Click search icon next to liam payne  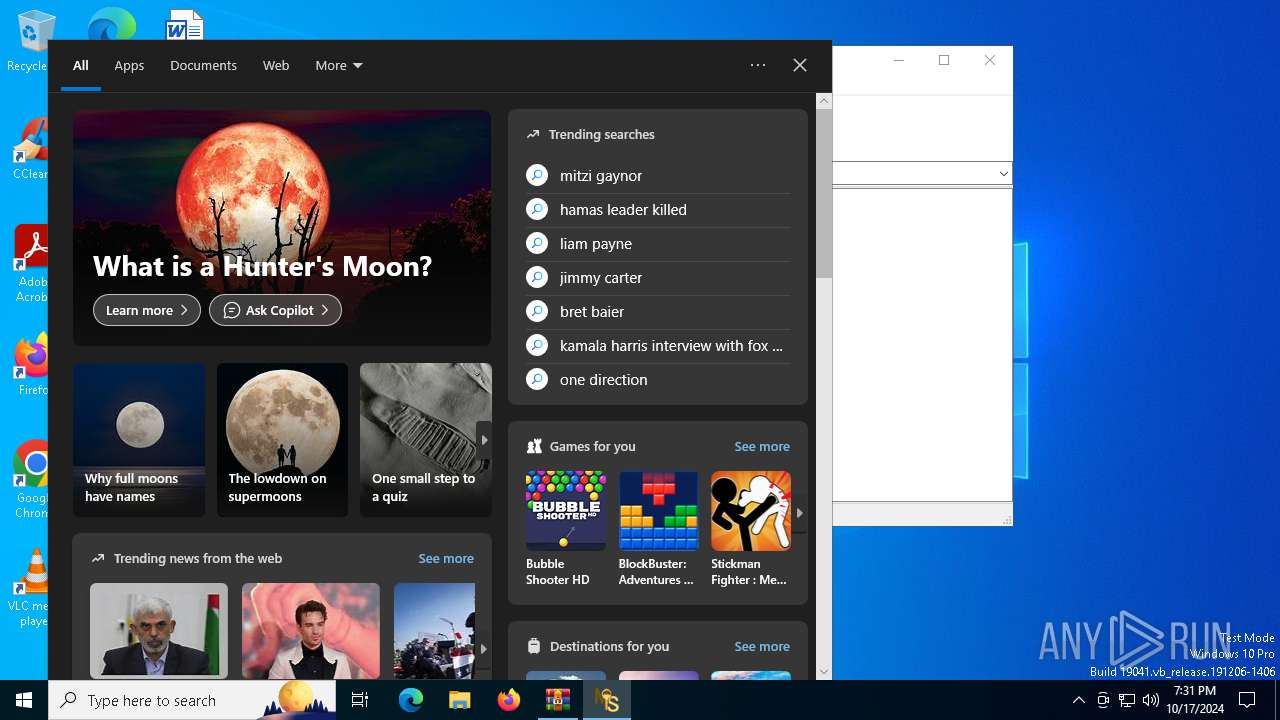pyautogui.click(x=537, y=244)
